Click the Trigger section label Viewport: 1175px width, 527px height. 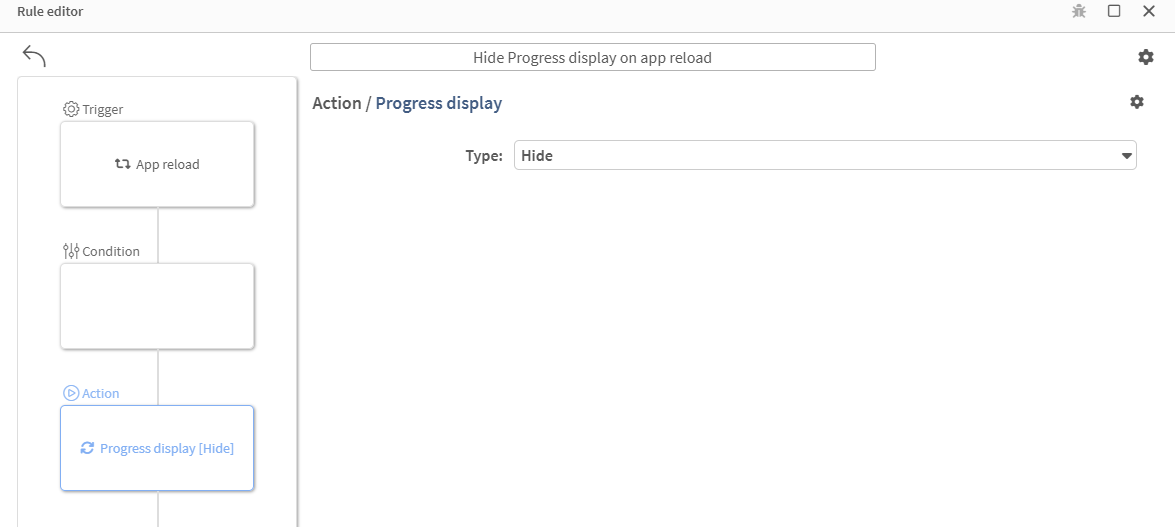tap(103, 109)
